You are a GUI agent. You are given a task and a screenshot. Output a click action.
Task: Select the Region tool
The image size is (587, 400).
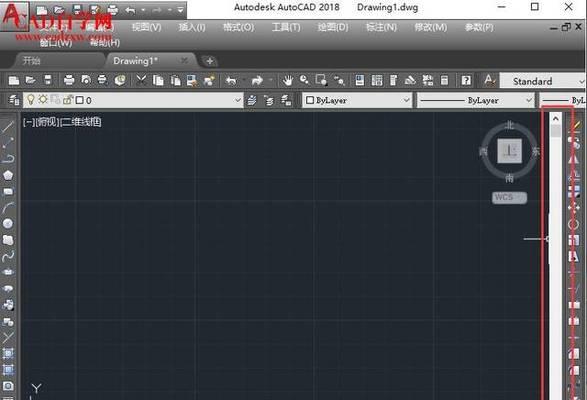point(8,386)
